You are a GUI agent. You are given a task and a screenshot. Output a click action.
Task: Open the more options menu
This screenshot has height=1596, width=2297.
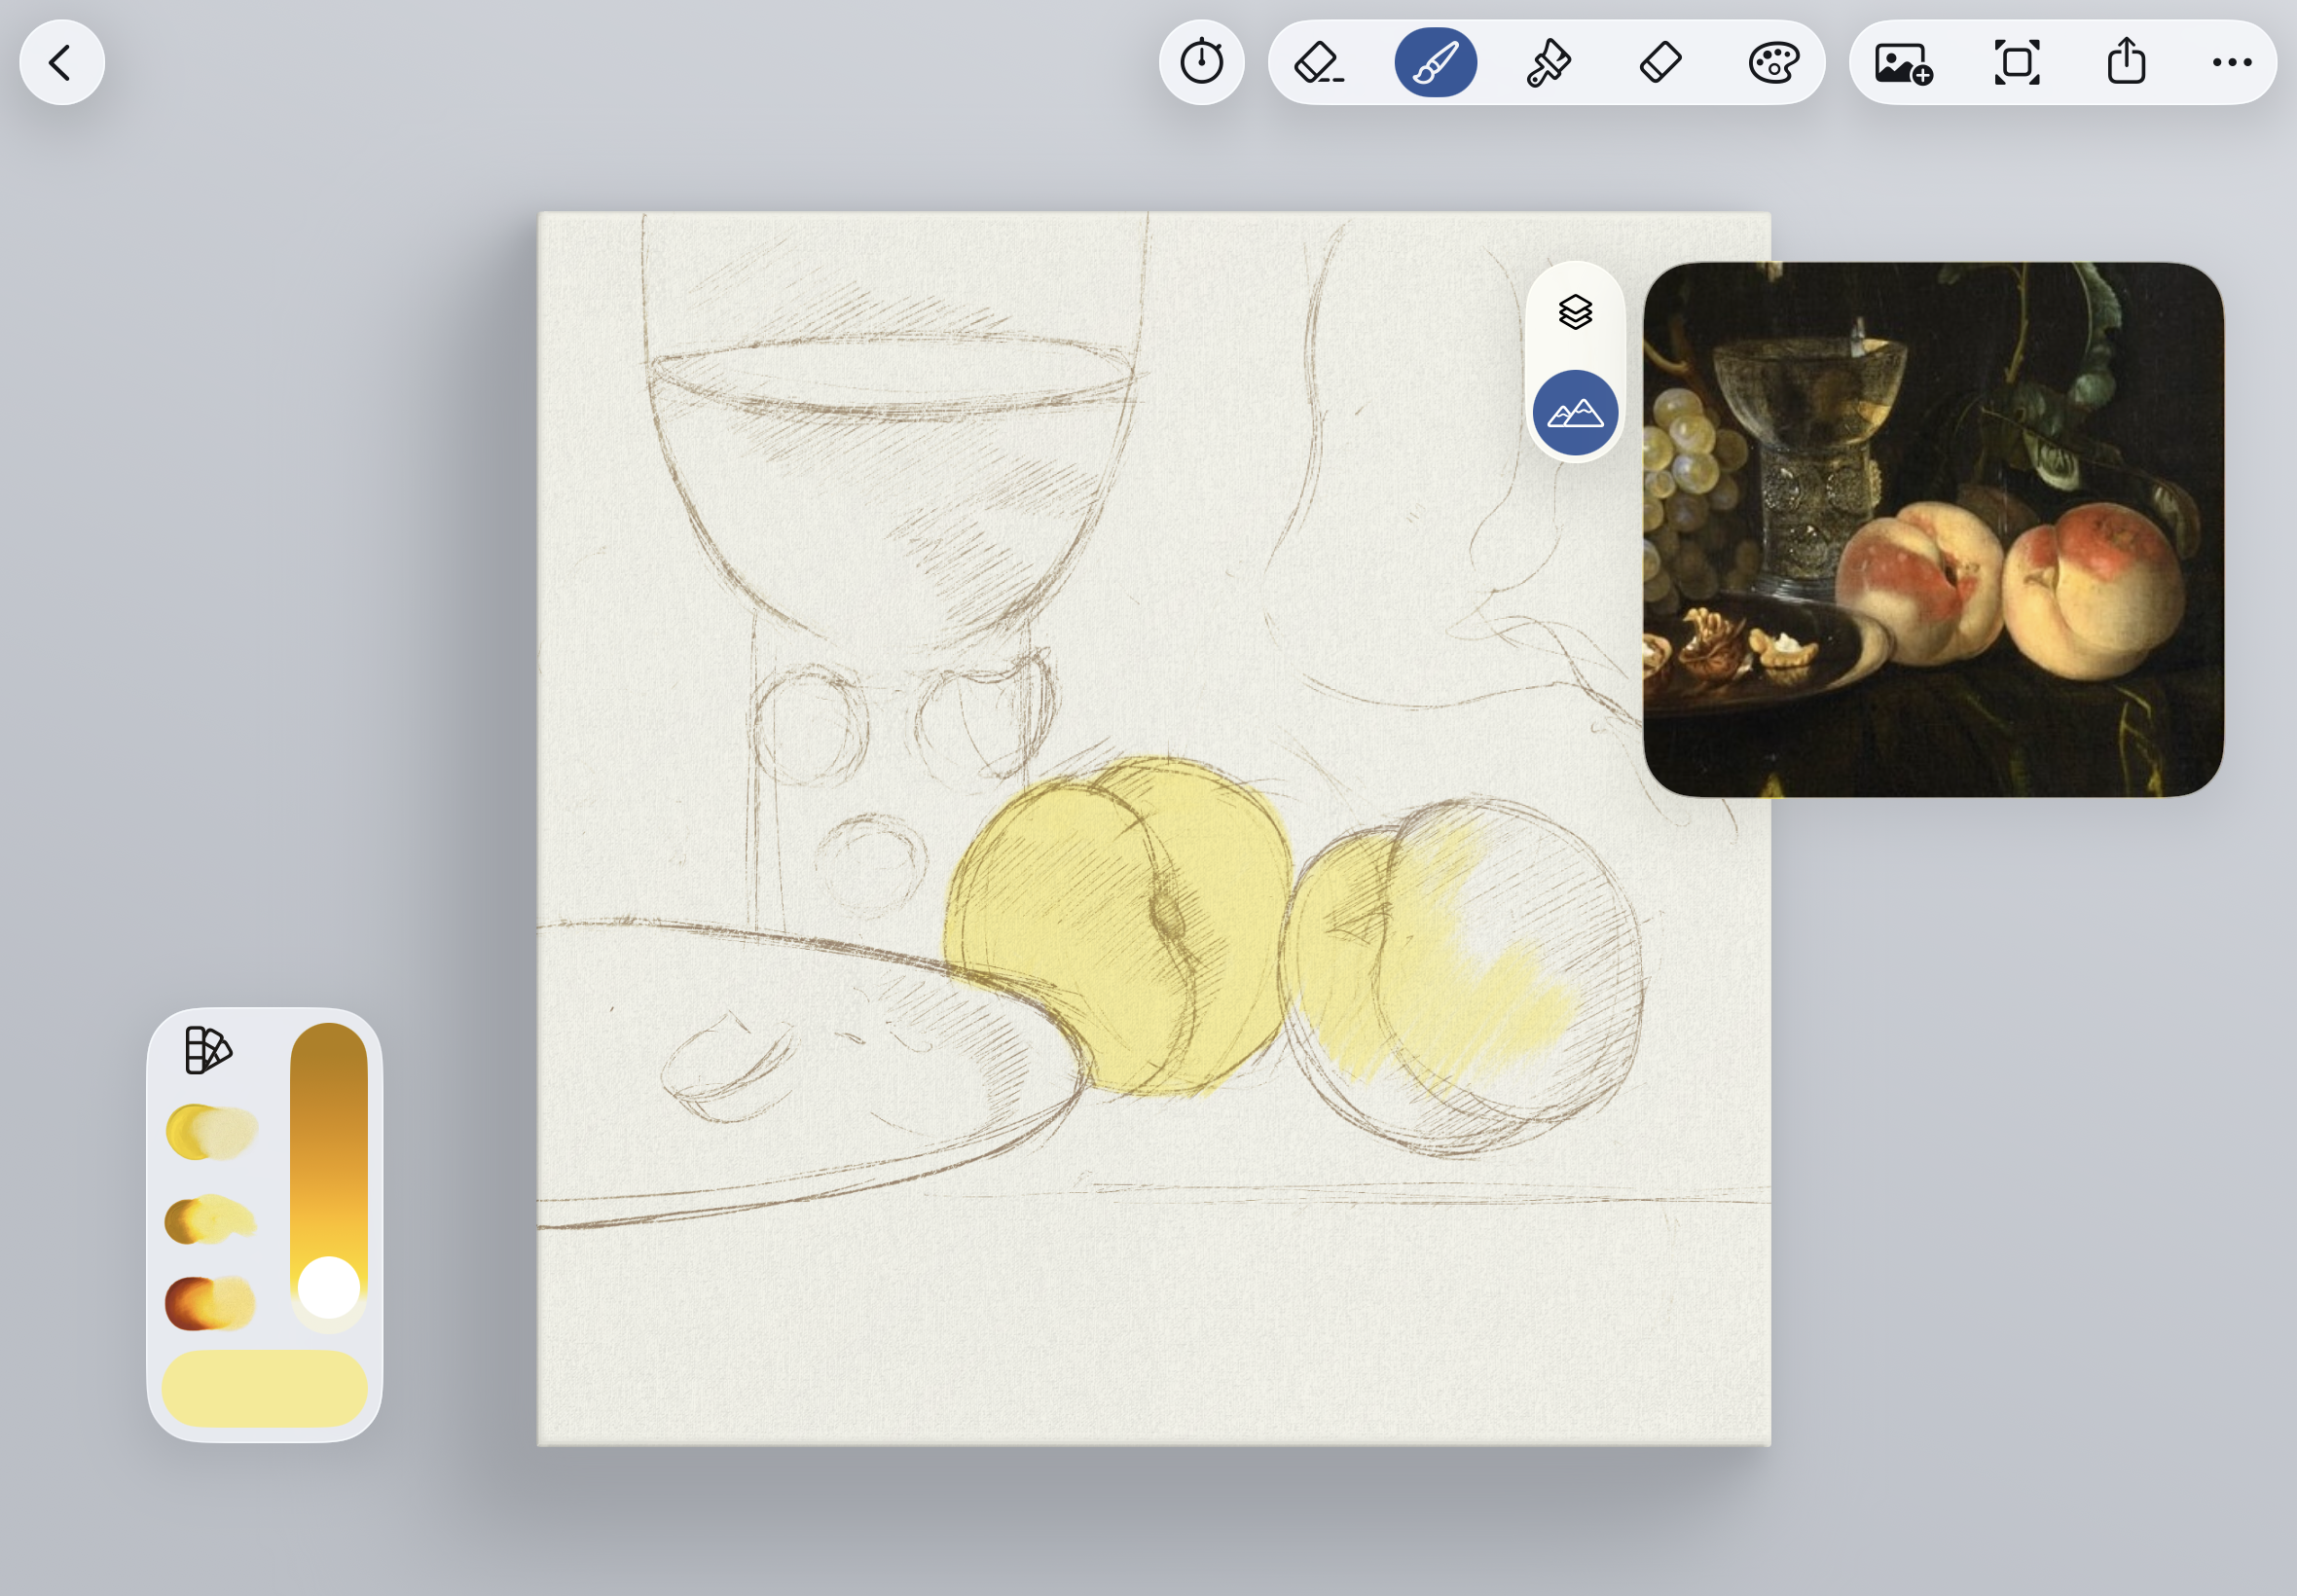2231,63
